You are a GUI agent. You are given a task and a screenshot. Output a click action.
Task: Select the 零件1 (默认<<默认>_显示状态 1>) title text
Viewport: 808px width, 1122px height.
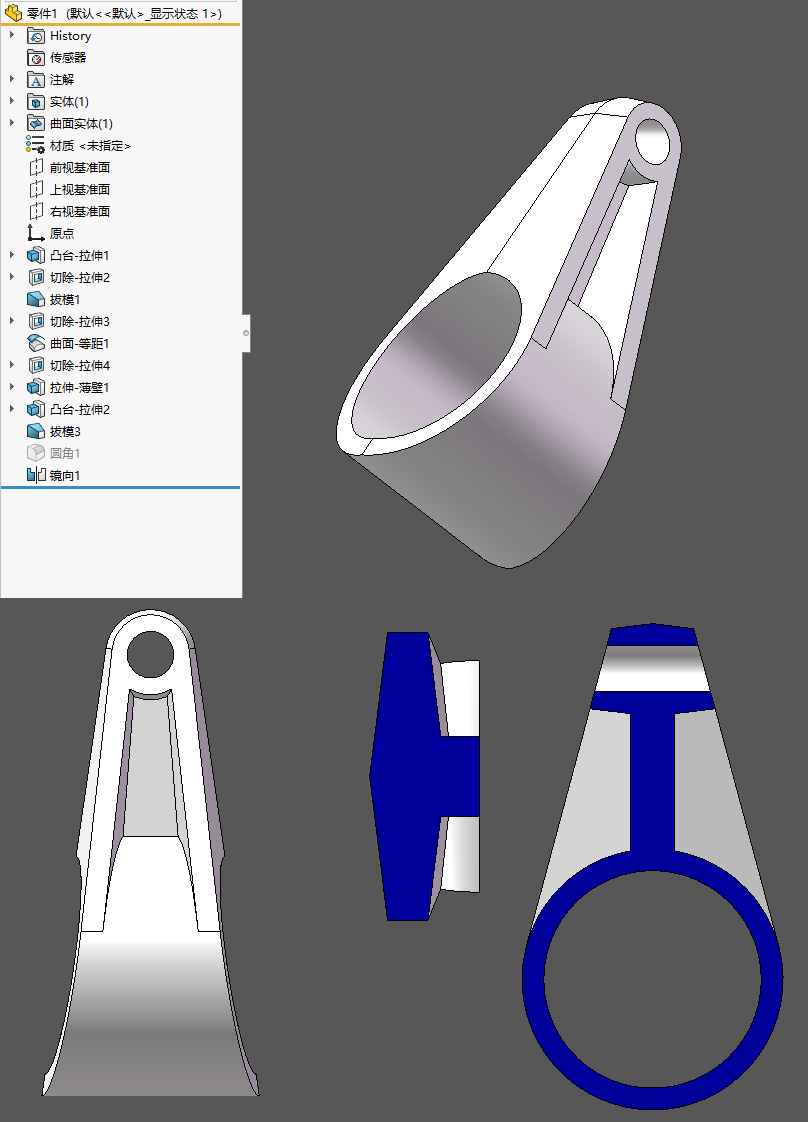(x=124, y=14)
